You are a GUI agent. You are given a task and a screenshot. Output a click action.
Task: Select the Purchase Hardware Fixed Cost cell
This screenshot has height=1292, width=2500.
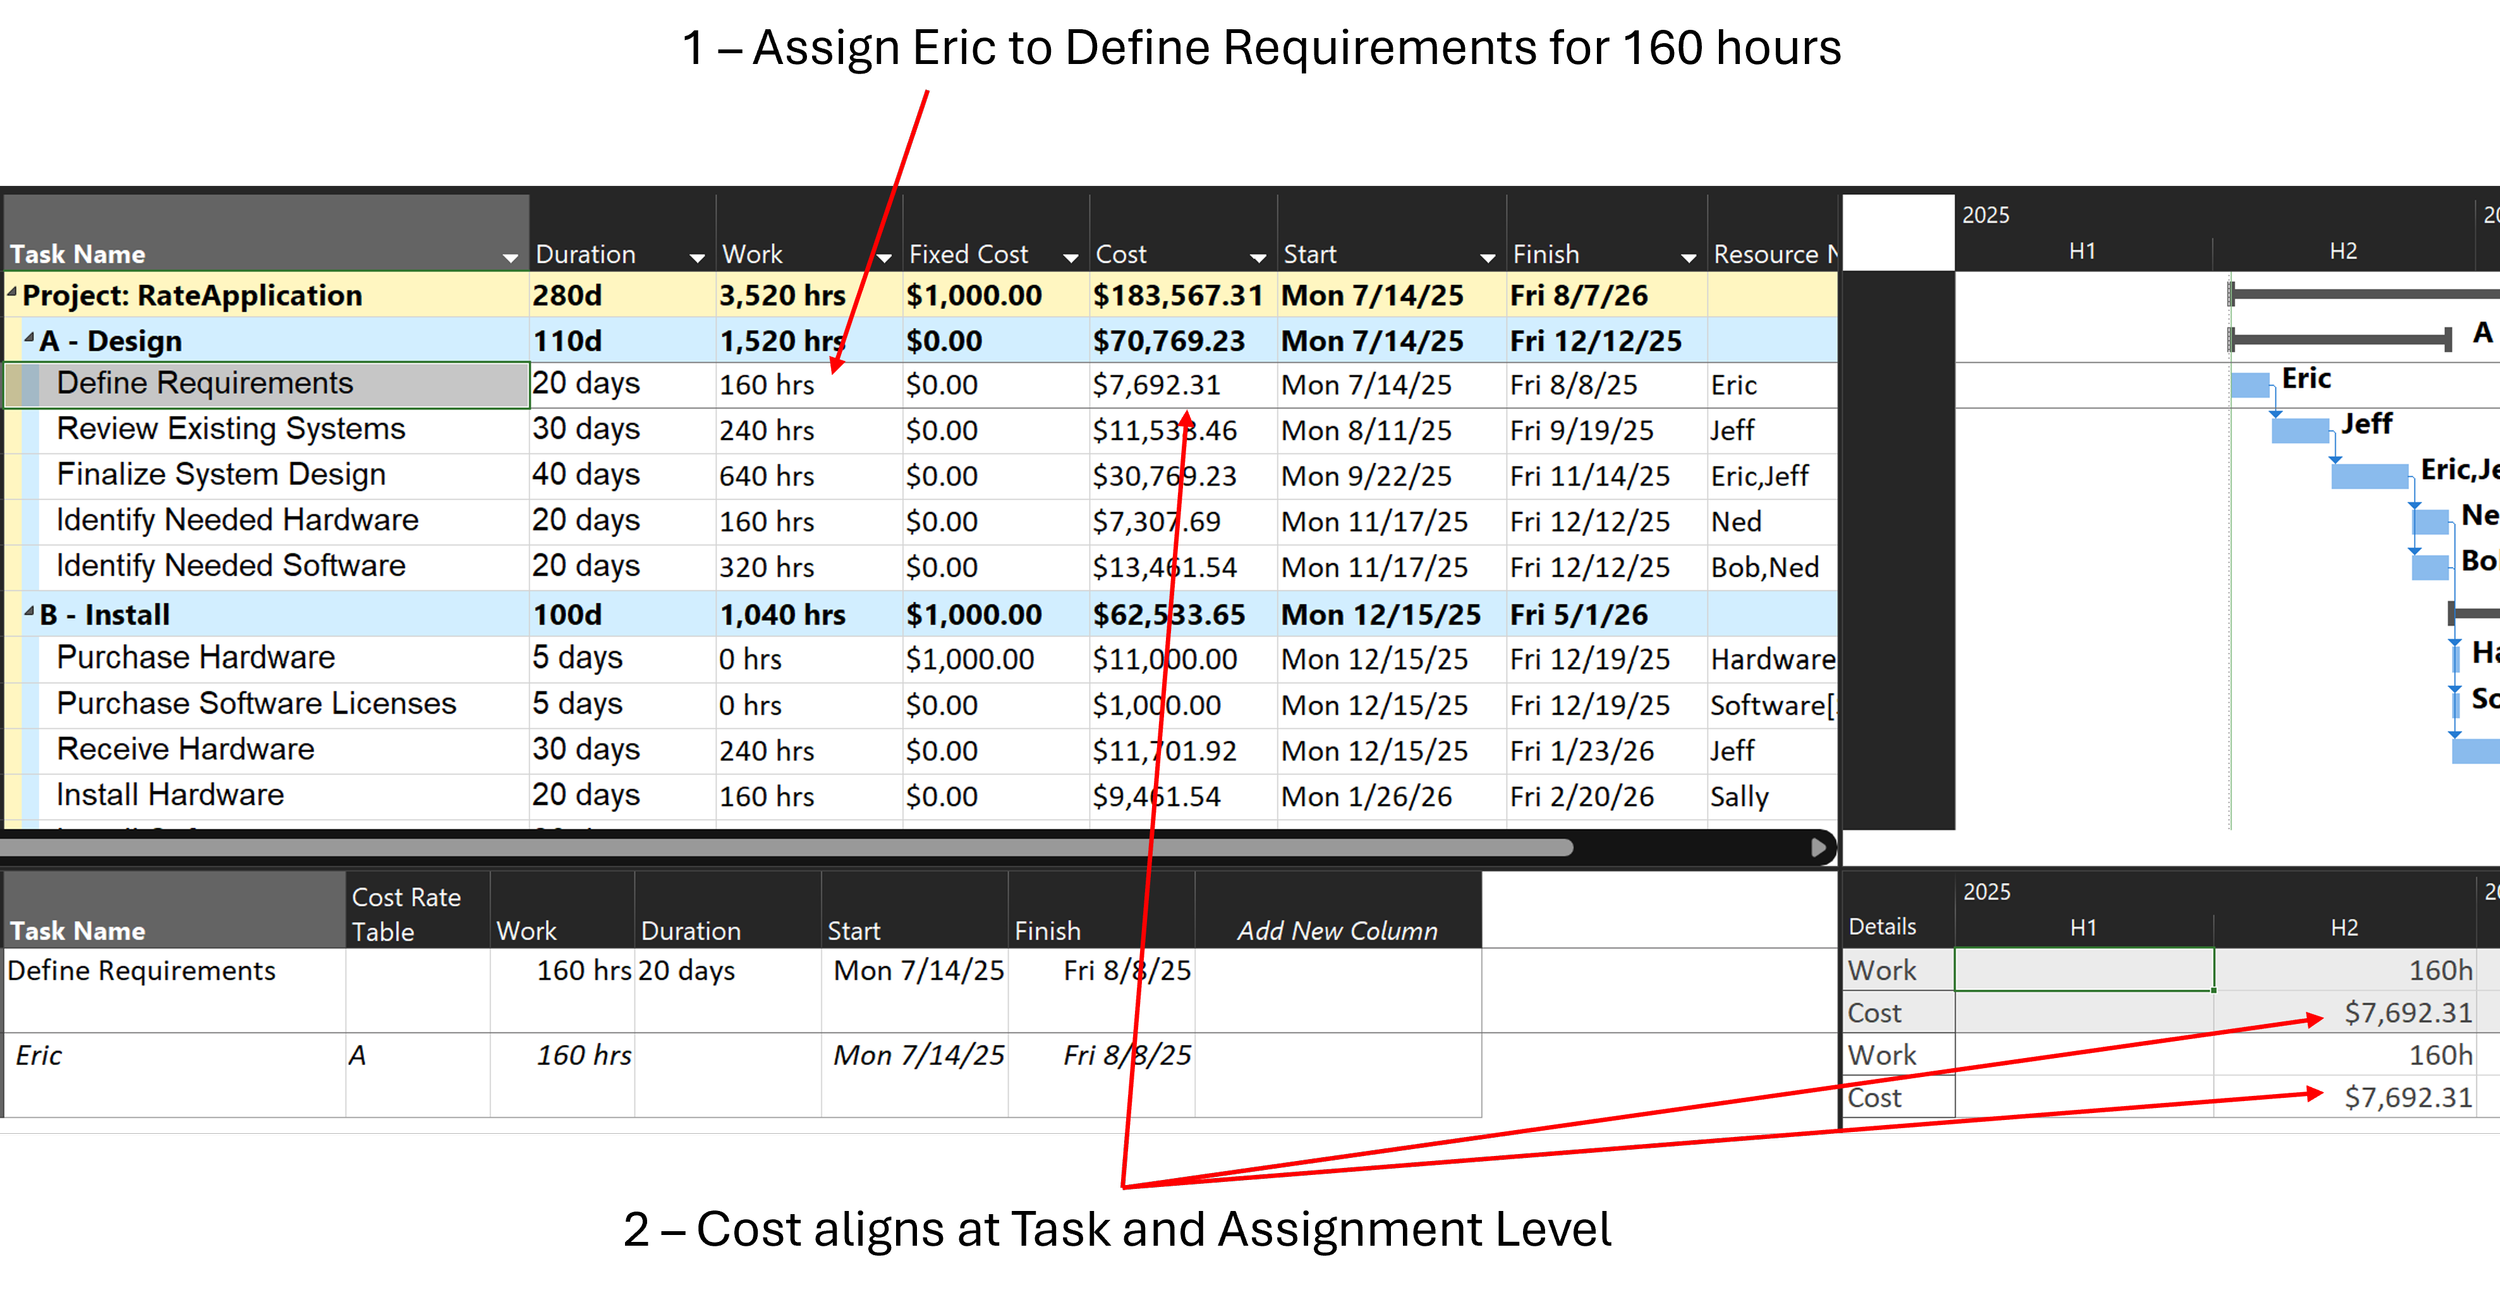pyautogui.click(x=968, y=660)
